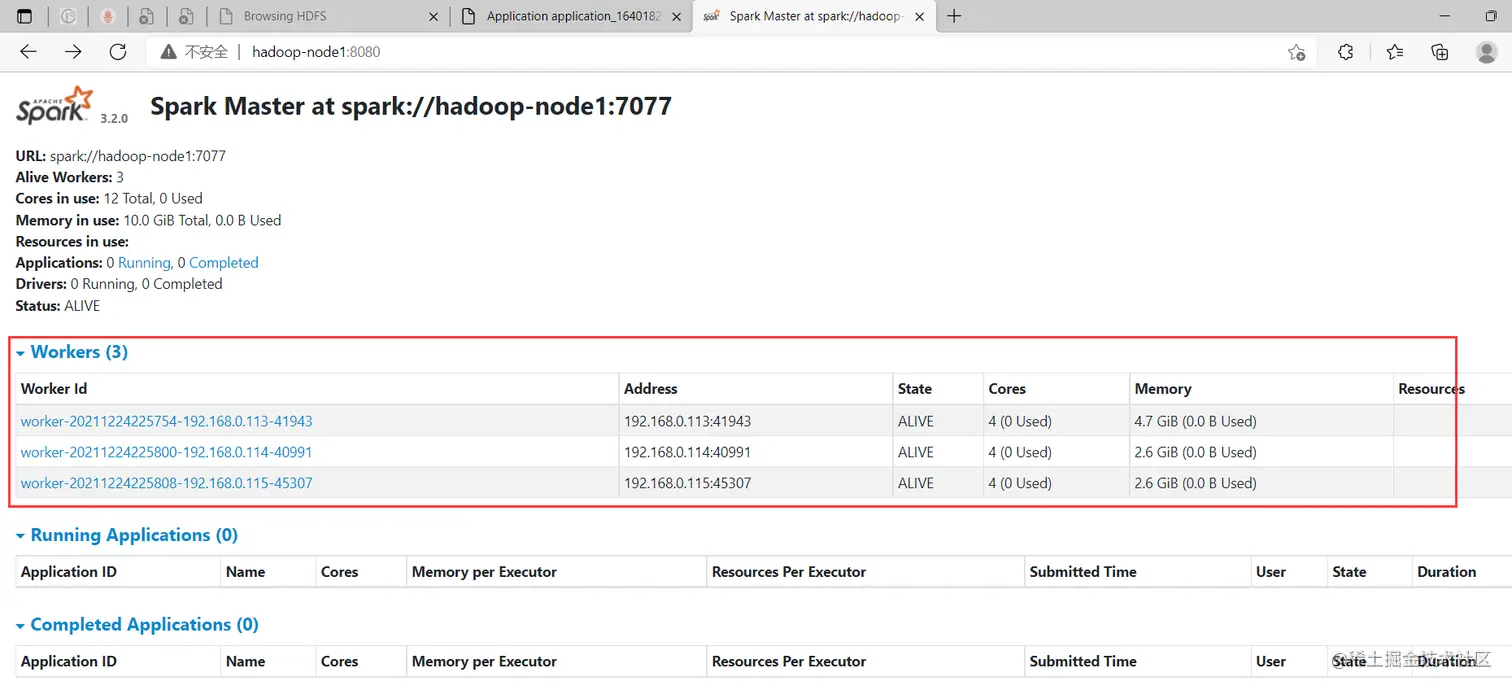Select the pinned tab with red microphone icon

107,16
